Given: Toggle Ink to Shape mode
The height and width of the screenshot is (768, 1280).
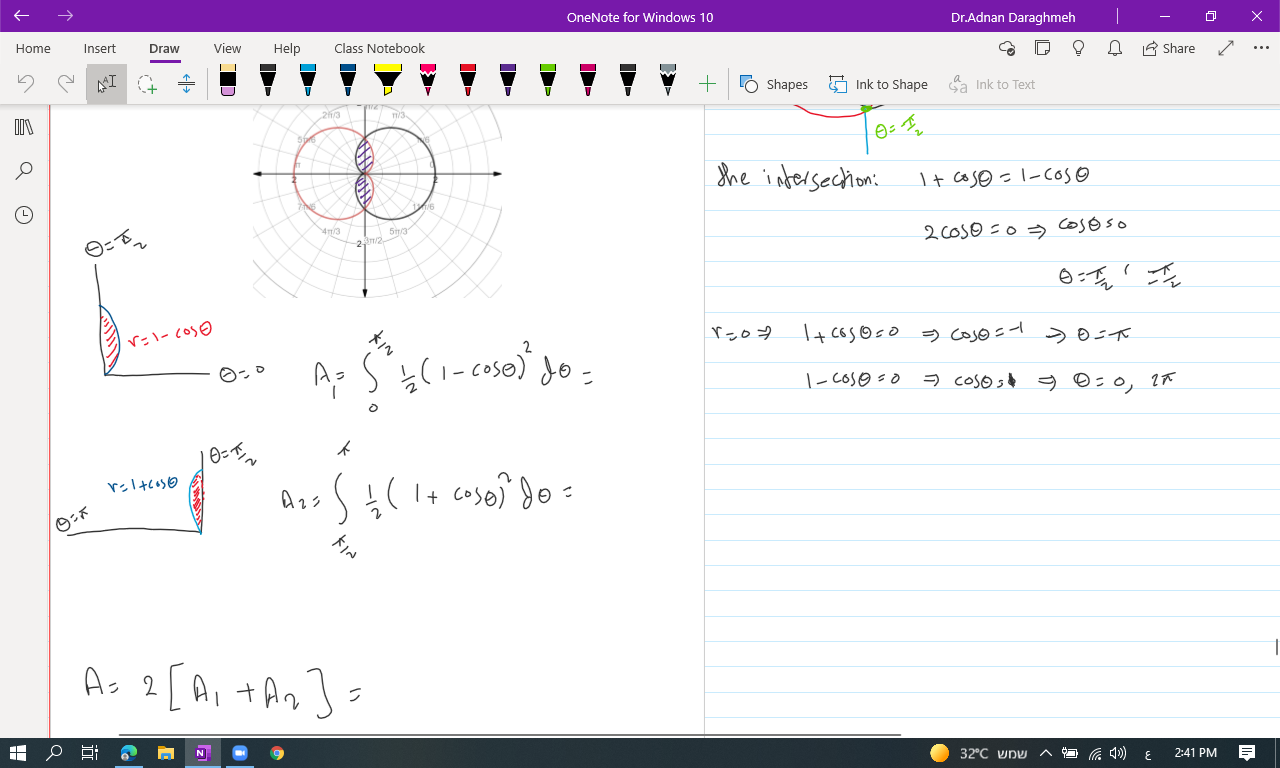Looking at the screenshot, I should [x=878, y=84].
